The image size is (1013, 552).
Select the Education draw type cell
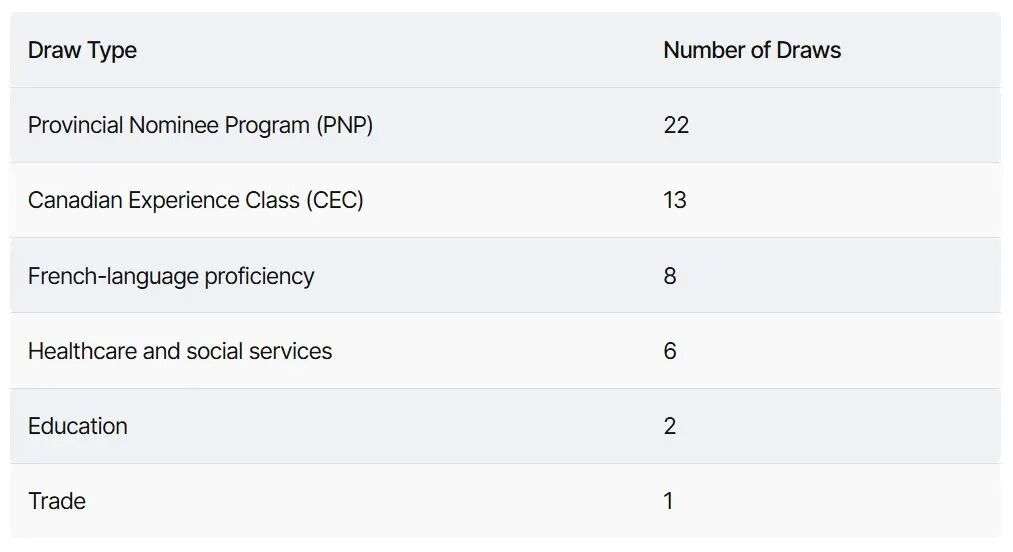point(78,426)
